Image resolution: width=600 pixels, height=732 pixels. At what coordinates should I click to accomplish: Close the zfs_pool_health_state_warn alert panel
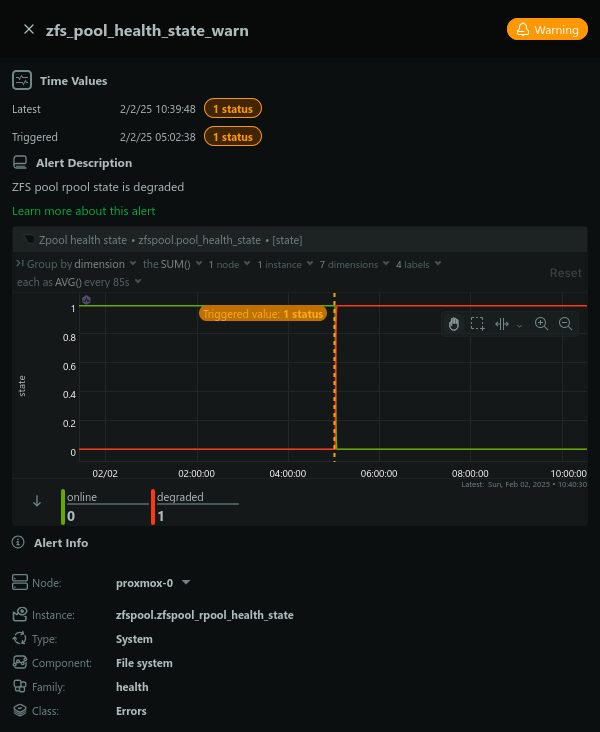[29, 29]
